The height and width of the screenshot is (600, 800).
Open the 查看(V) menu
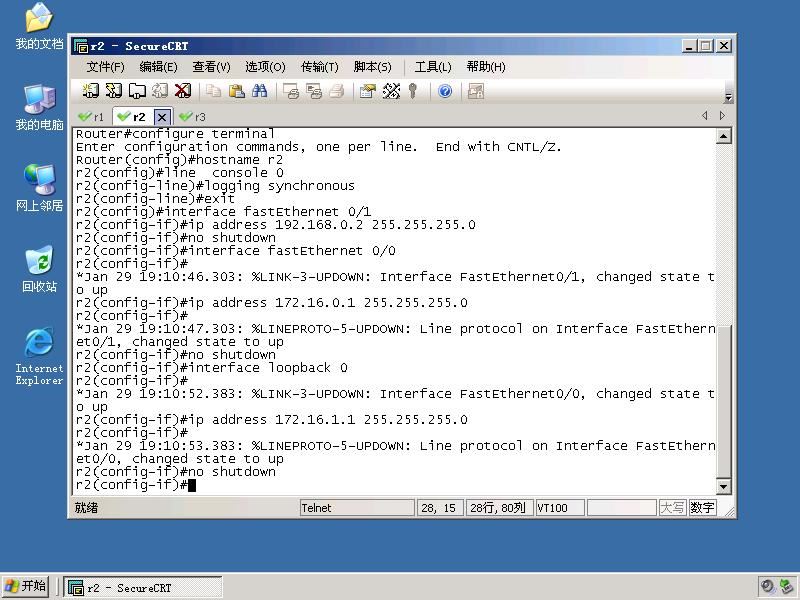point(211,67)
